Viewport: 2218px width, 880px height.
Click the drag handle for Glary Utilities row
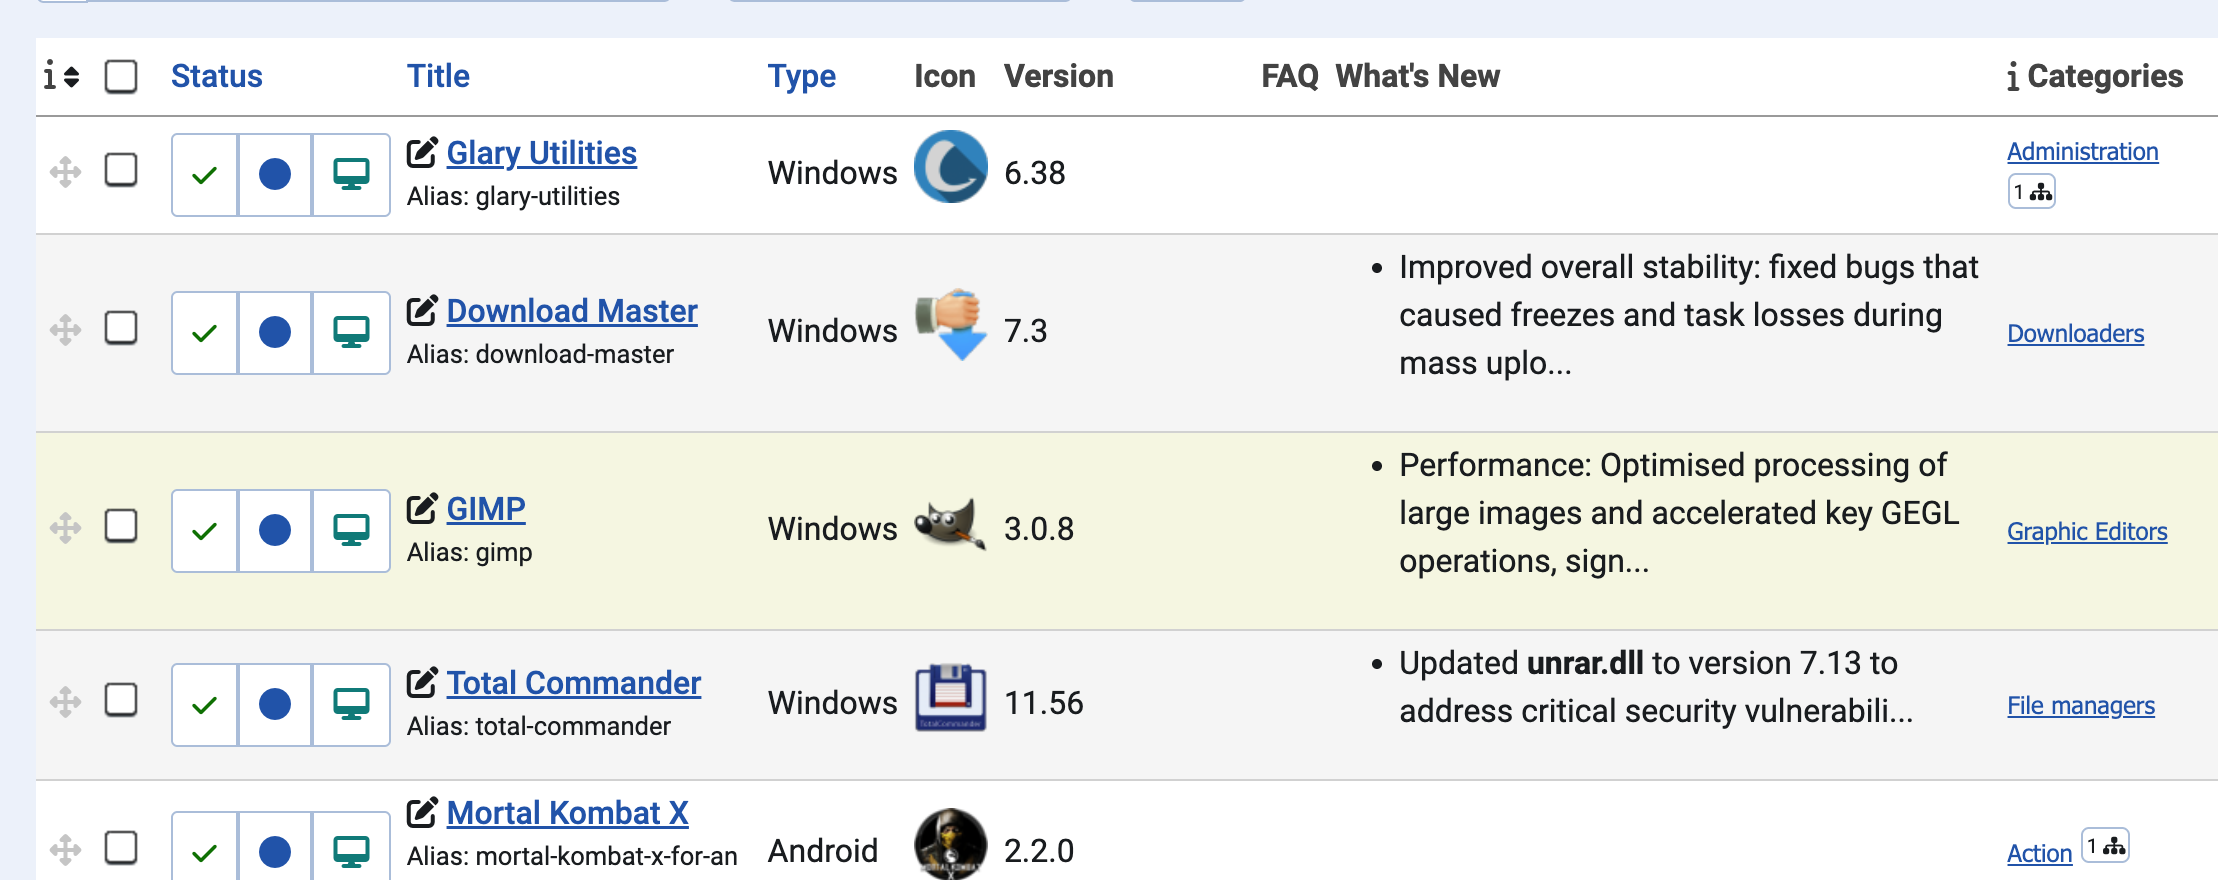[x=66, y=172]
